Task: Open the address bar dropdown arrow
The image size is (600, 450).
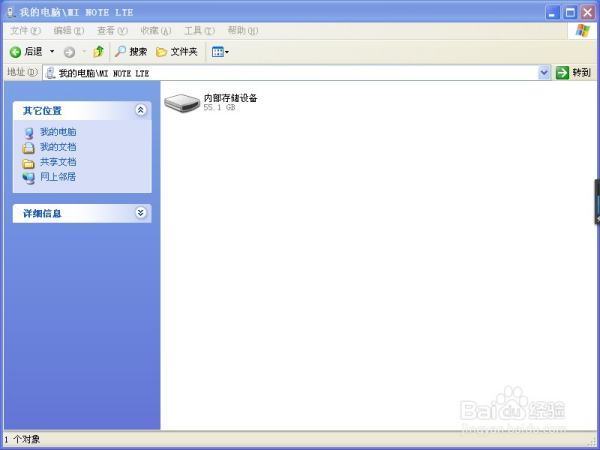Action: [x=544, y=72]
